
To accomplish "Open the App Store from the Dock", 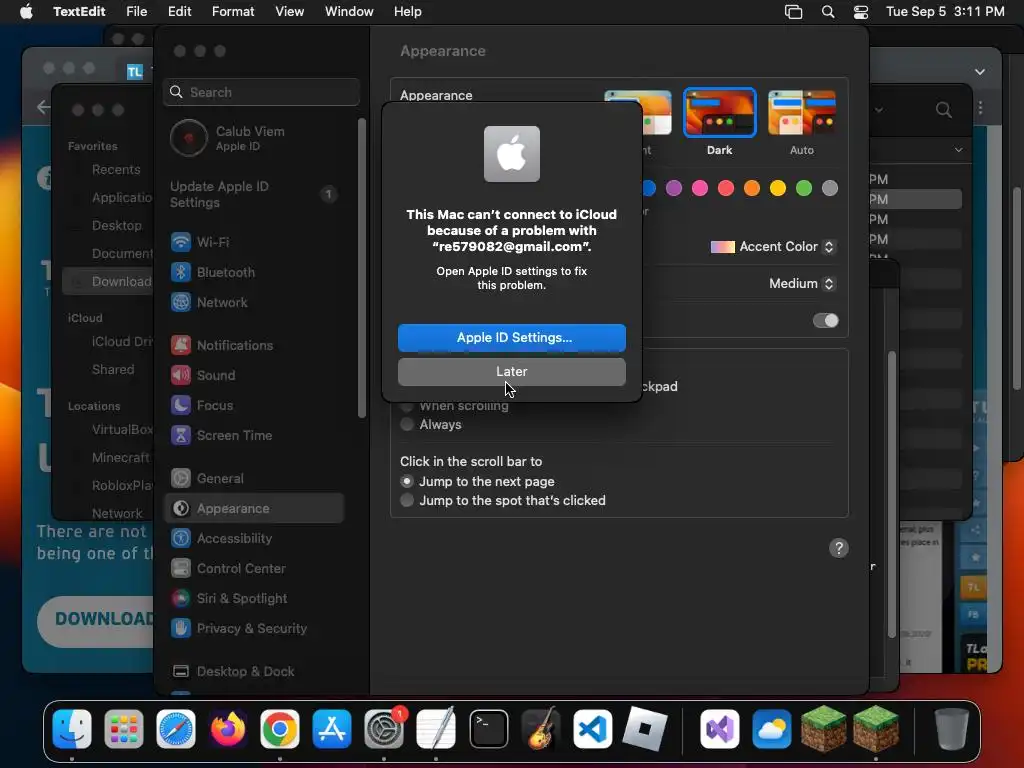I will 332,729.
